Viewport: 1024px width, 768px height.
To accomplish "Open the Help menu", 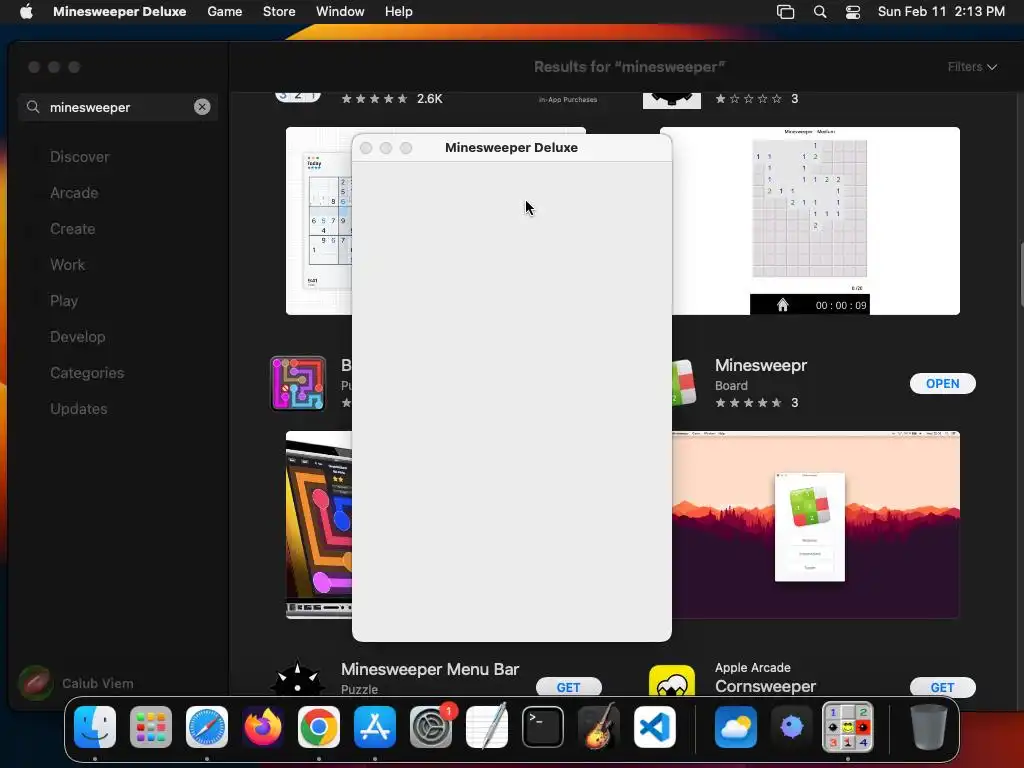I will point(398,12).
